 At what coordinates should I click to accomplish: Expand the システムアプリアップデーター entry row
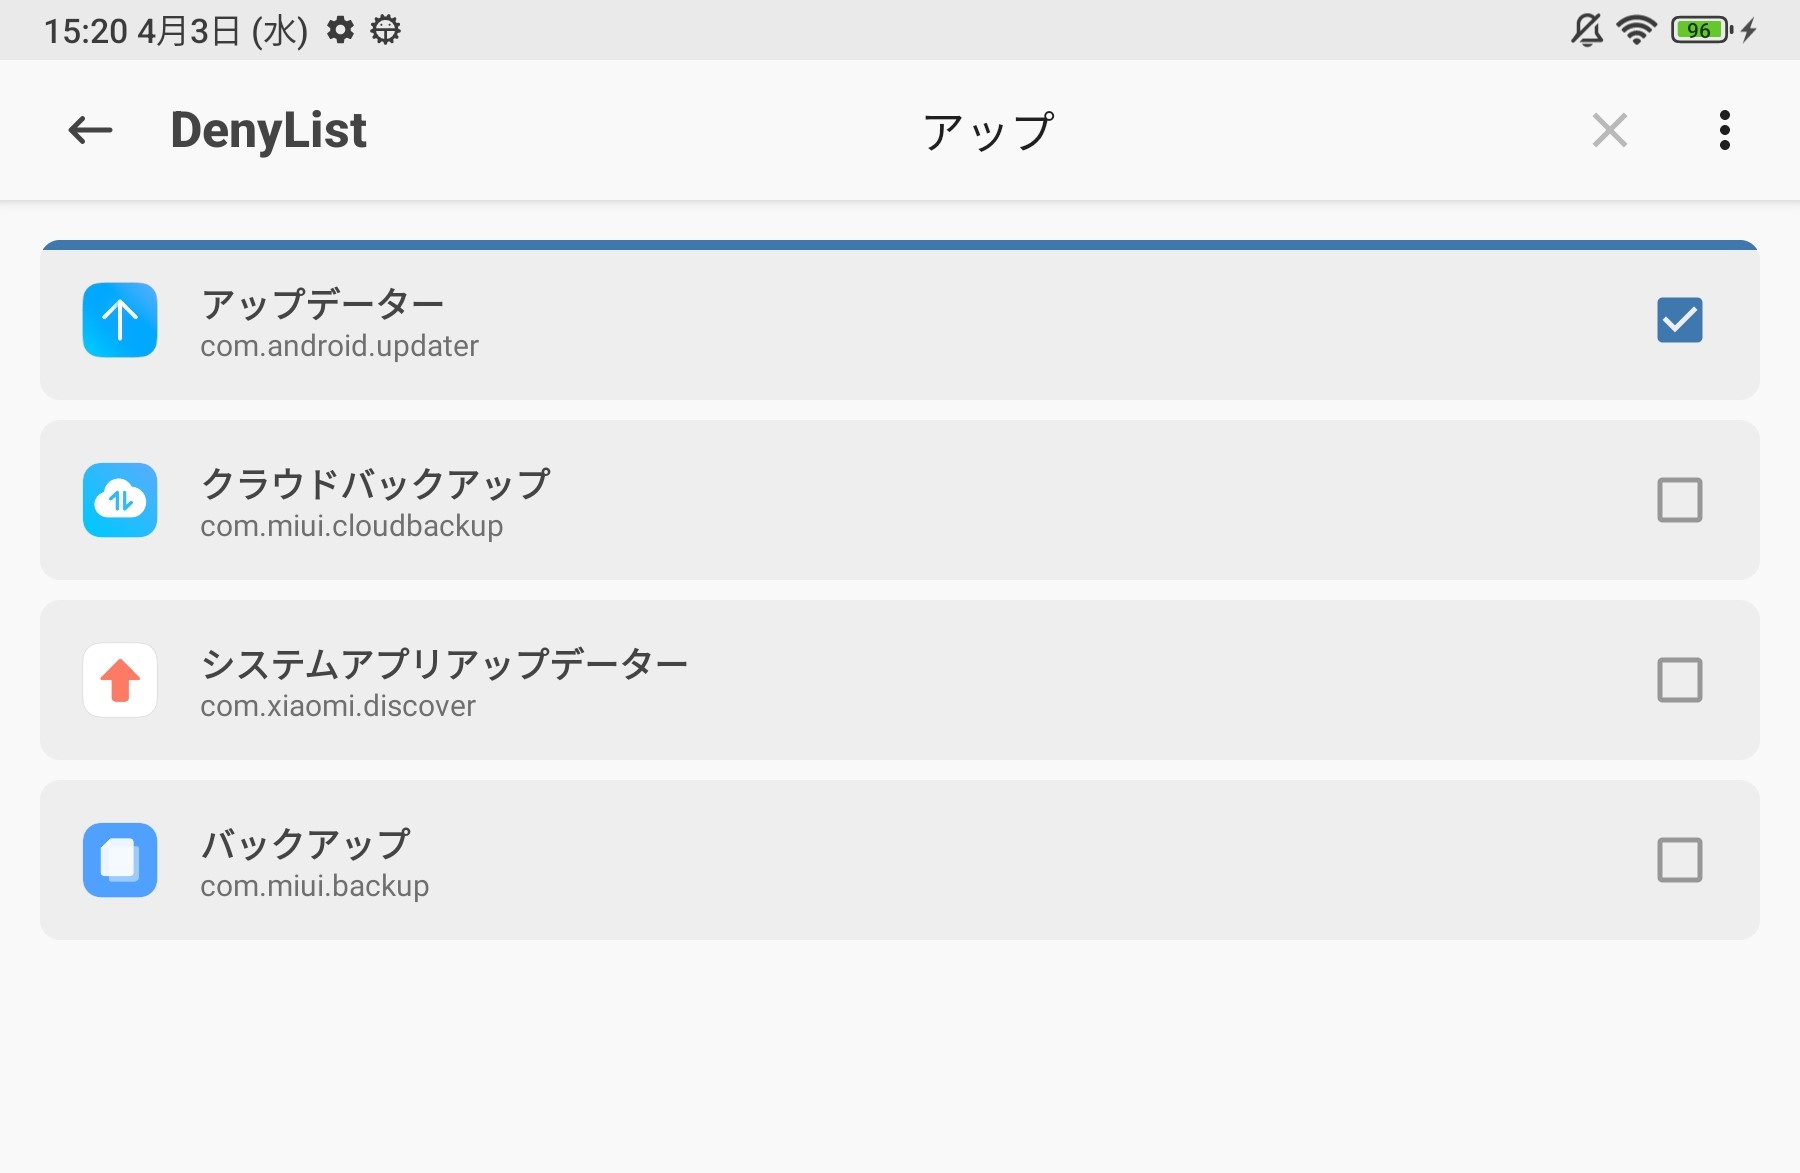coord(900,680)
